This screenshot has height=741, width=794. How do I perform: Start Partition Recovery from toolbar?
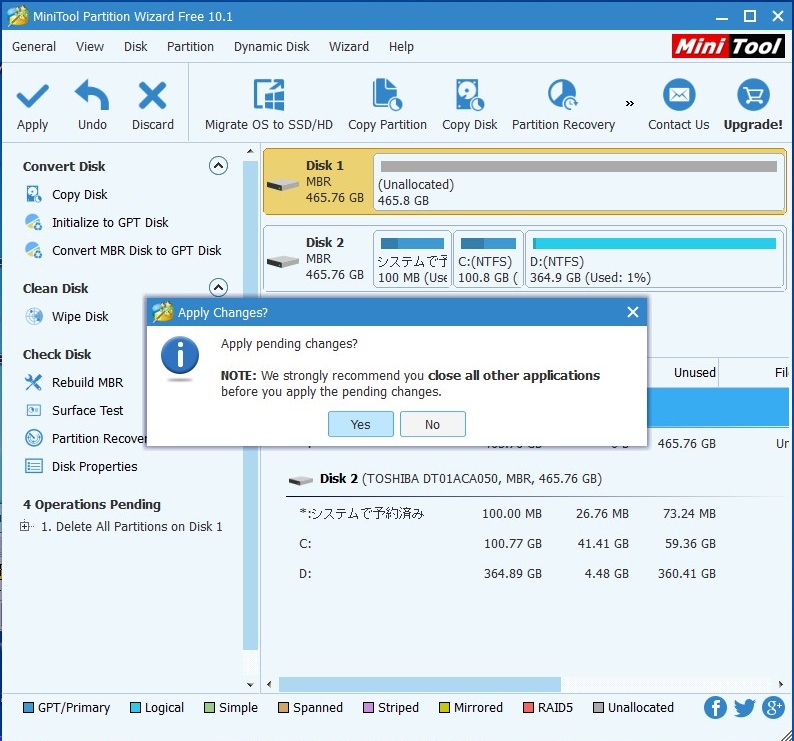(563, 104)
